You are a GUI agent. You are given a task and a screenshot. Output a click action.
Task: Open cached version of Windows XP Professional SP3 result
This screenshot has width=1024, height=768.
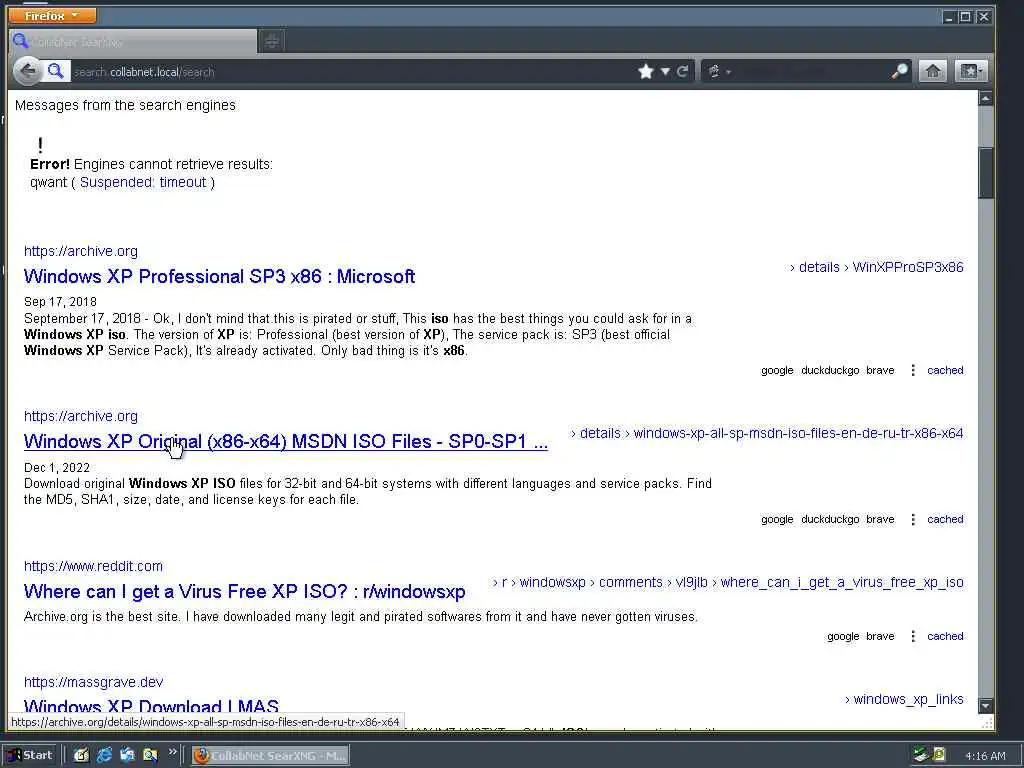pos(945,370)
